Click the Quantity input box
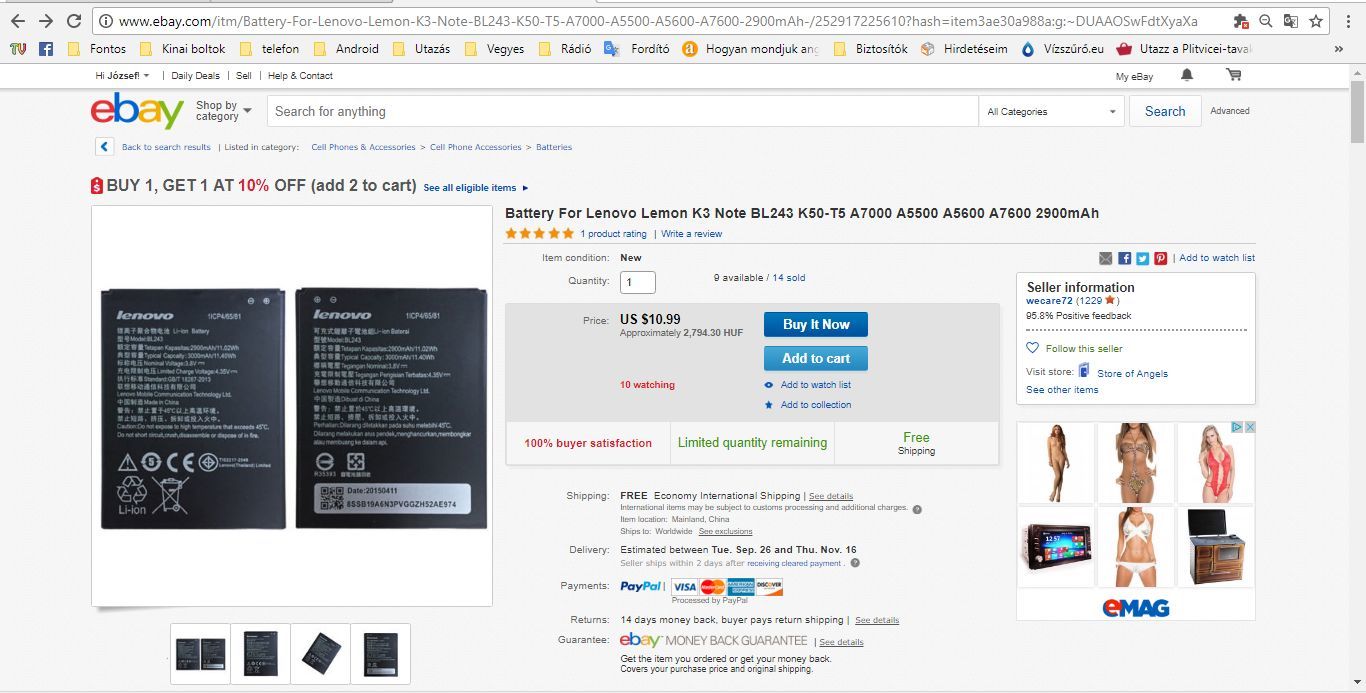Screen dimensions: 1366x693 click(638, 282)
